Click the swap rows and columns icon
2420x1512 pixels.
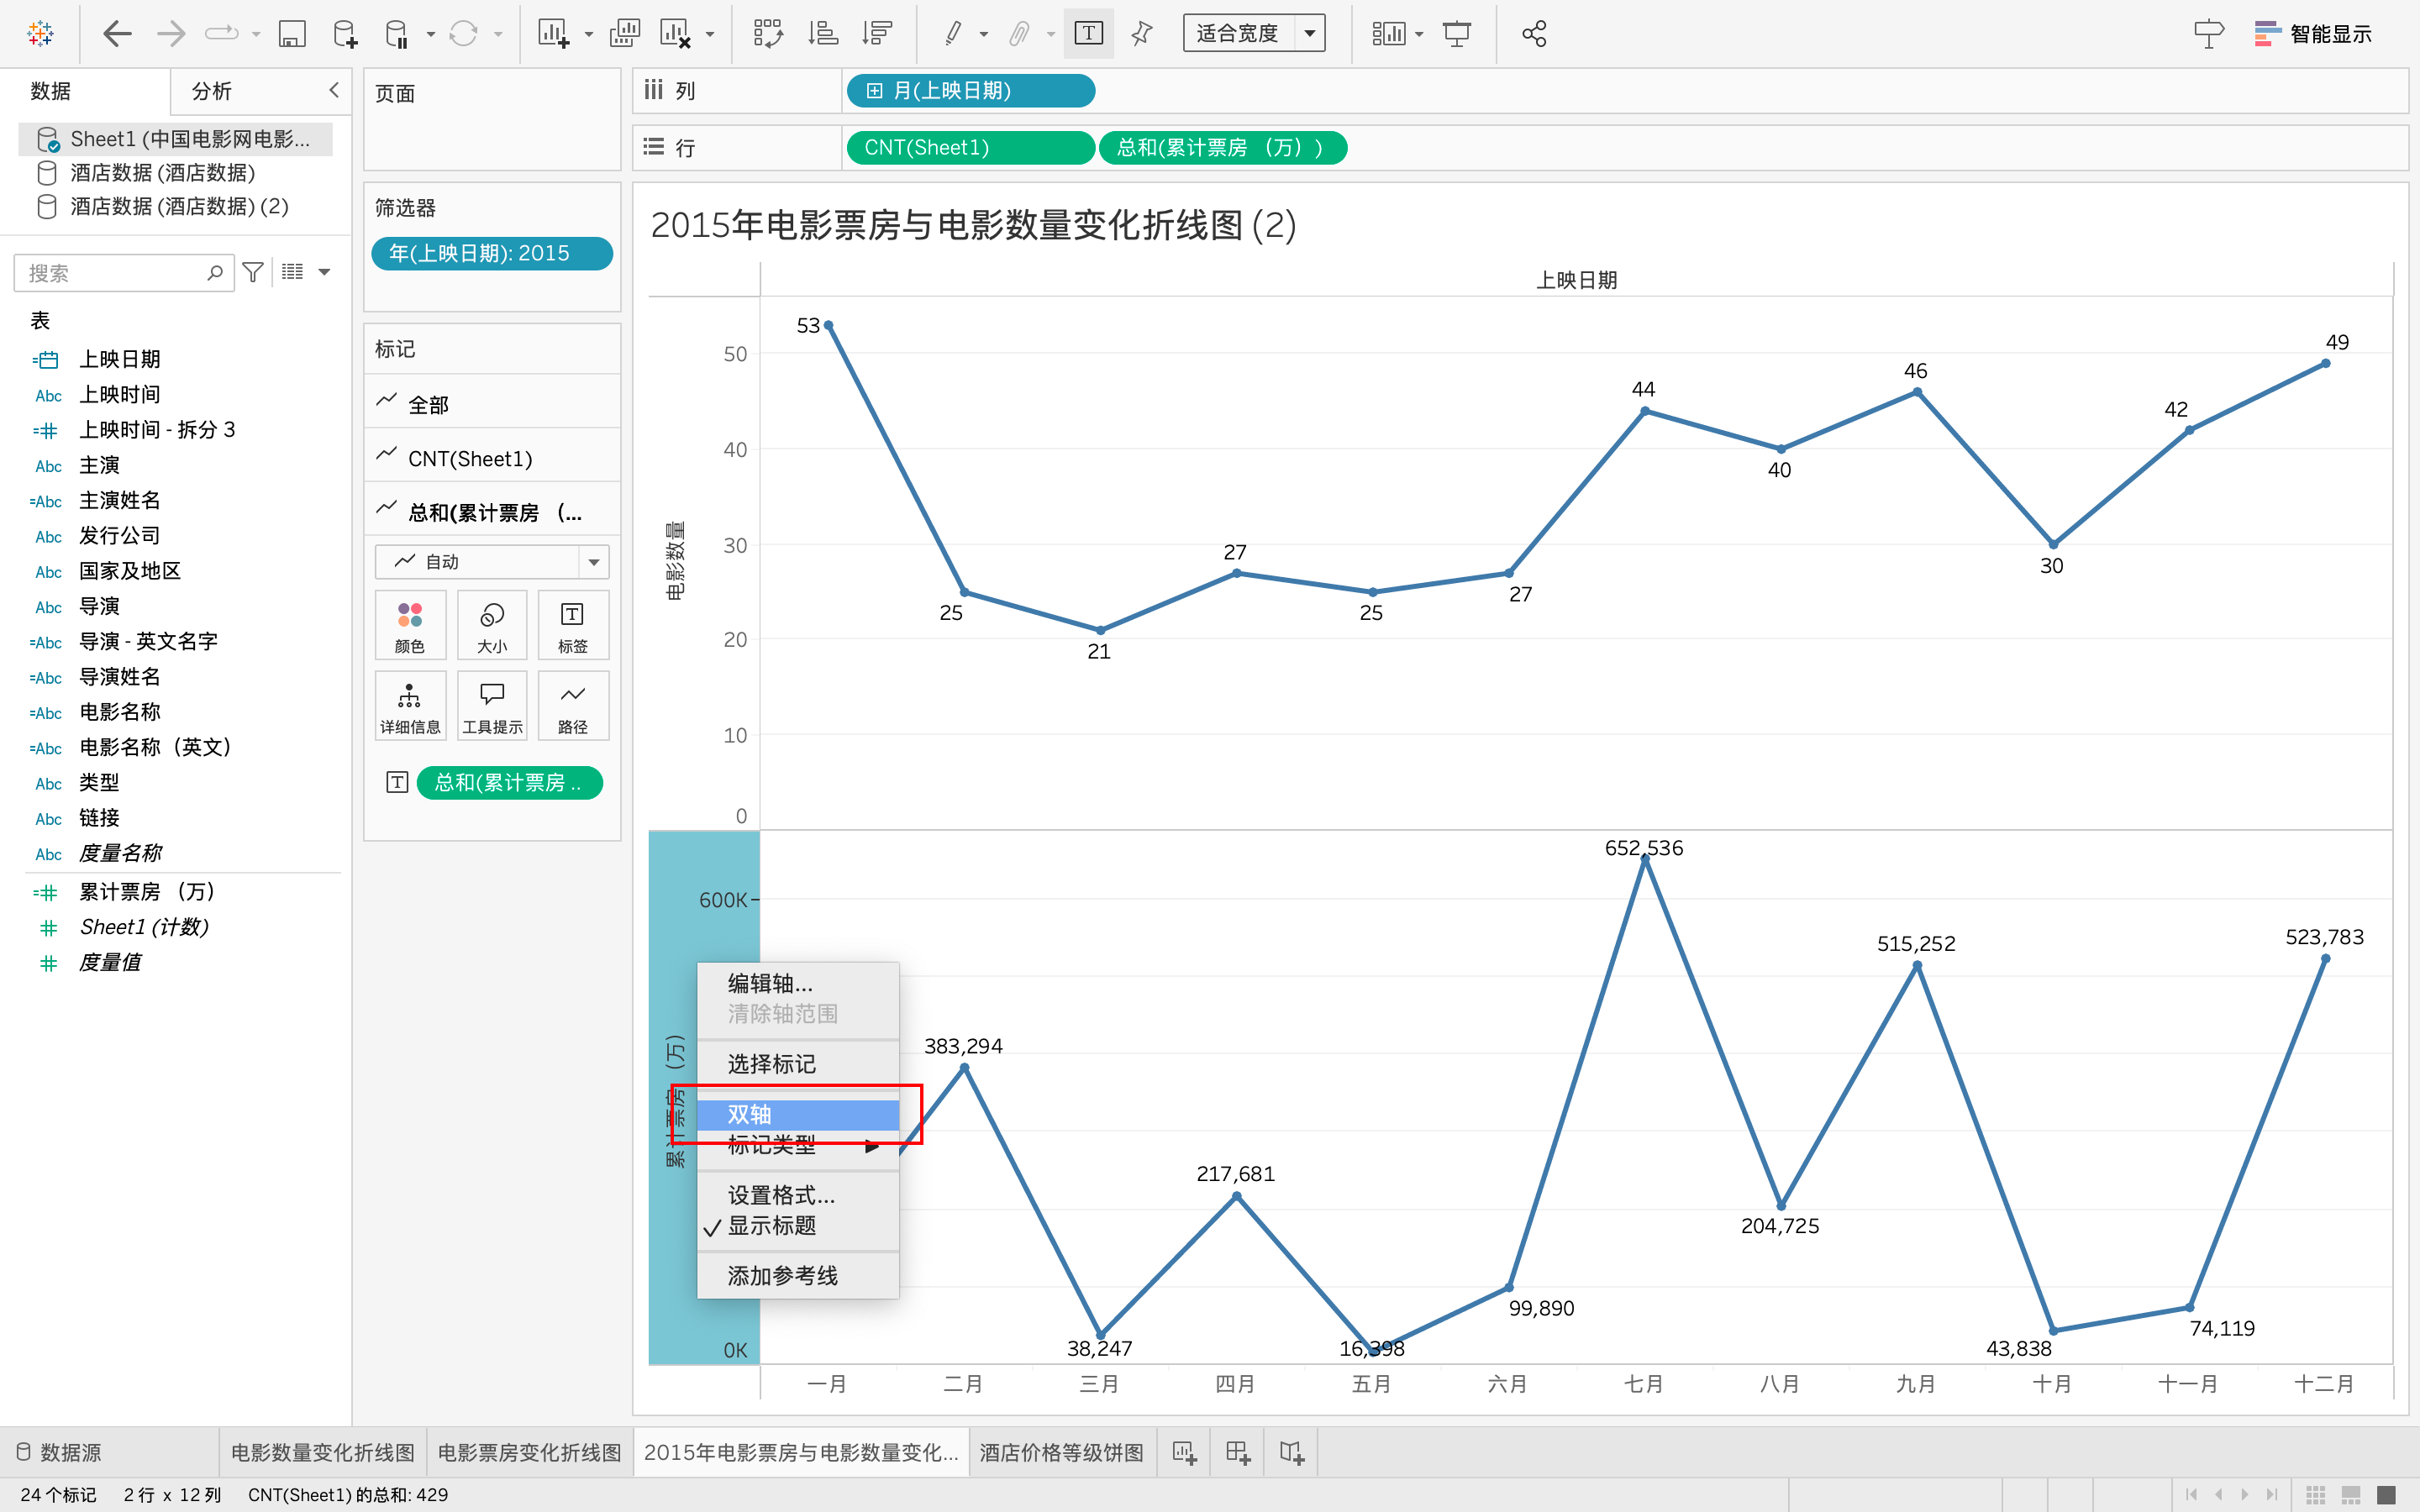(x=767, y=34)
